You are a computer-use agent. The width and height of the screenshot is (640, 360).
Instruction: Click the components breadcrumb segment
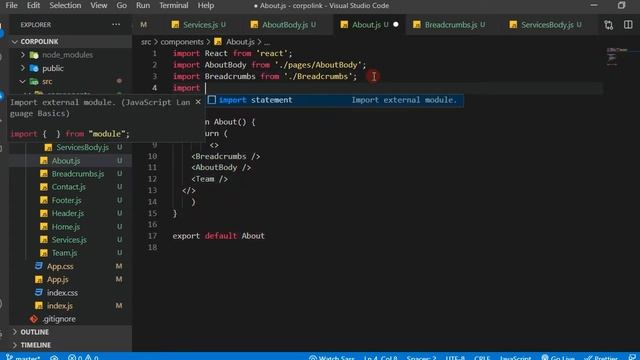[x=182, y=42]
